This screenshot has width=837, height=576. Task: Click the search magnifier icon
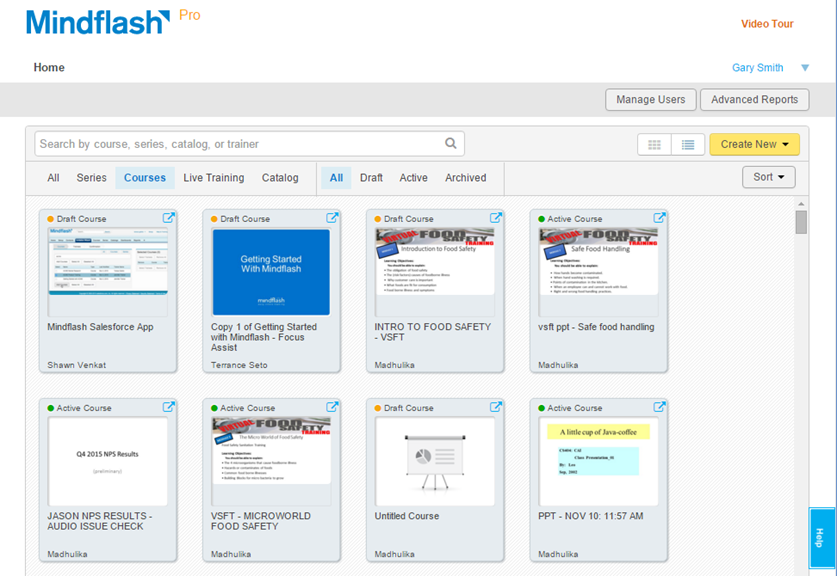click(x=451, y=143)
